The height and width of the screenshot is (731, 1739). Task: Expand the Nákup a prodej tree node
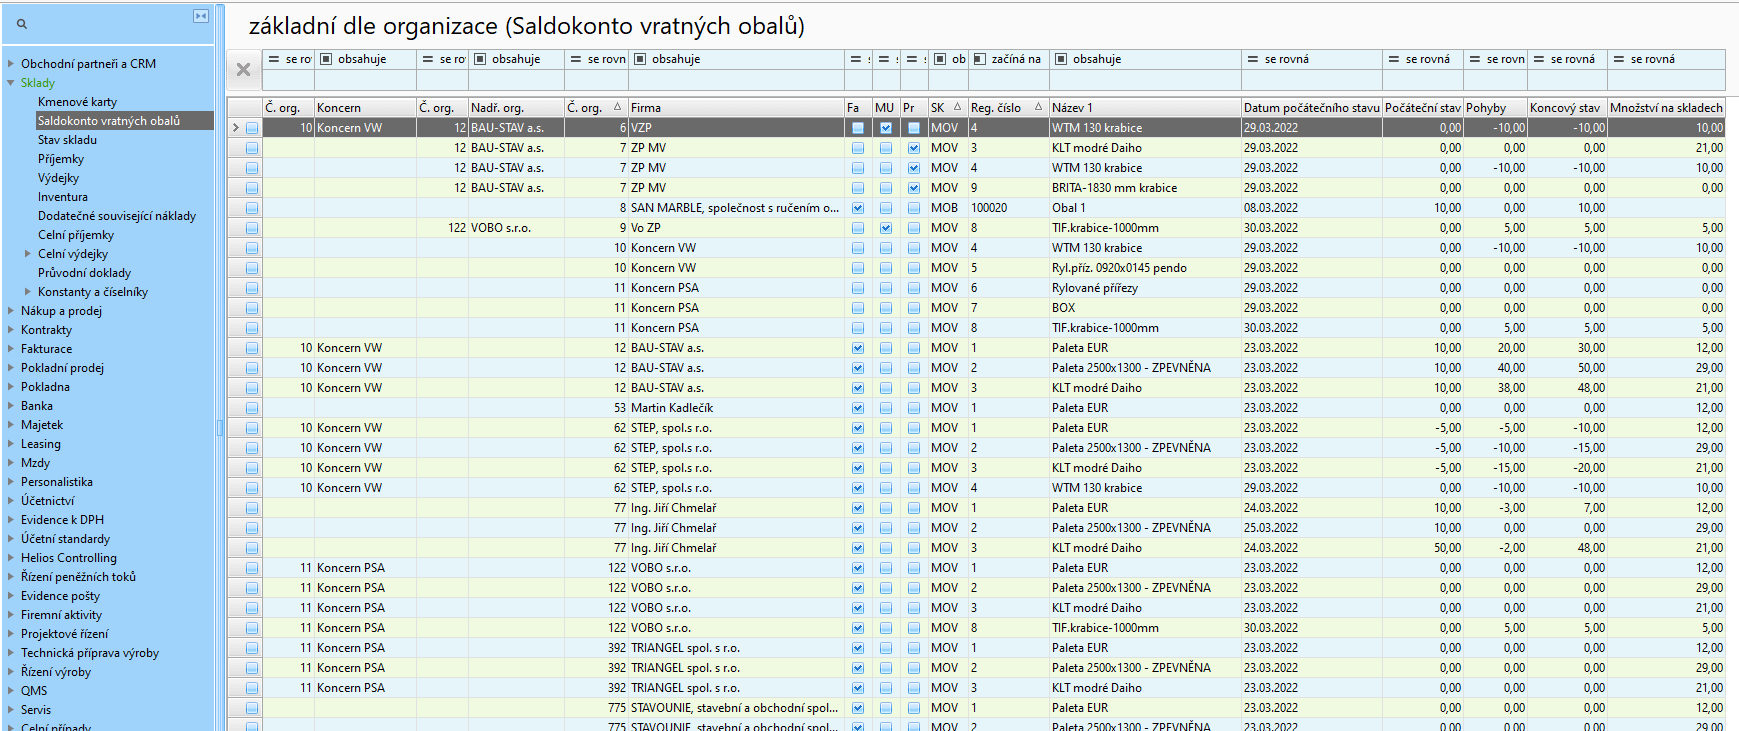click(x=11, y=310)
